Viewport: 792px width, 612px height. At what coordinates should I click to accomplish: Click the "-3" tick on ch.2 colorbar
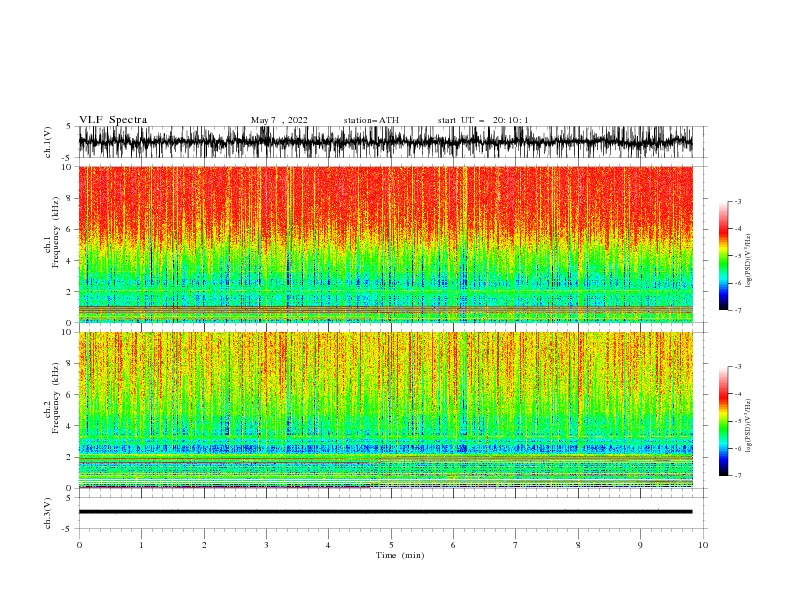(738, 367)
